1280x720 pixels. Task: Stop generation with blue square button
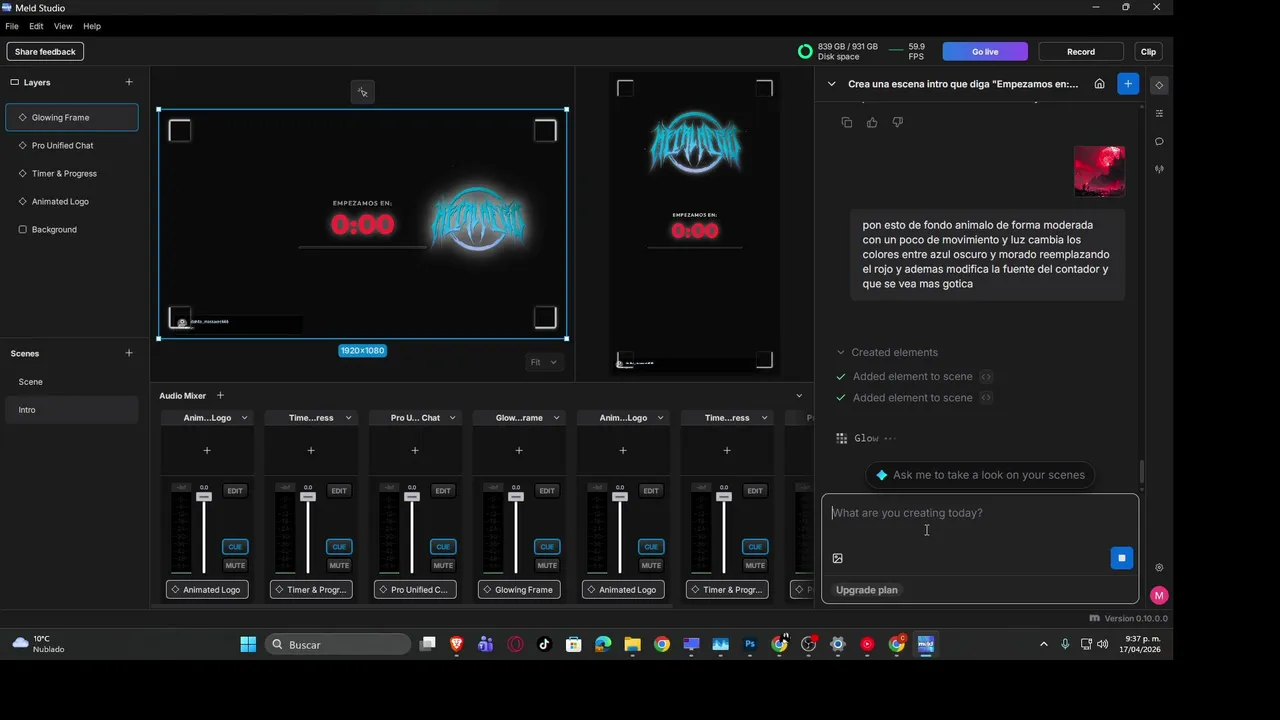1122,558
